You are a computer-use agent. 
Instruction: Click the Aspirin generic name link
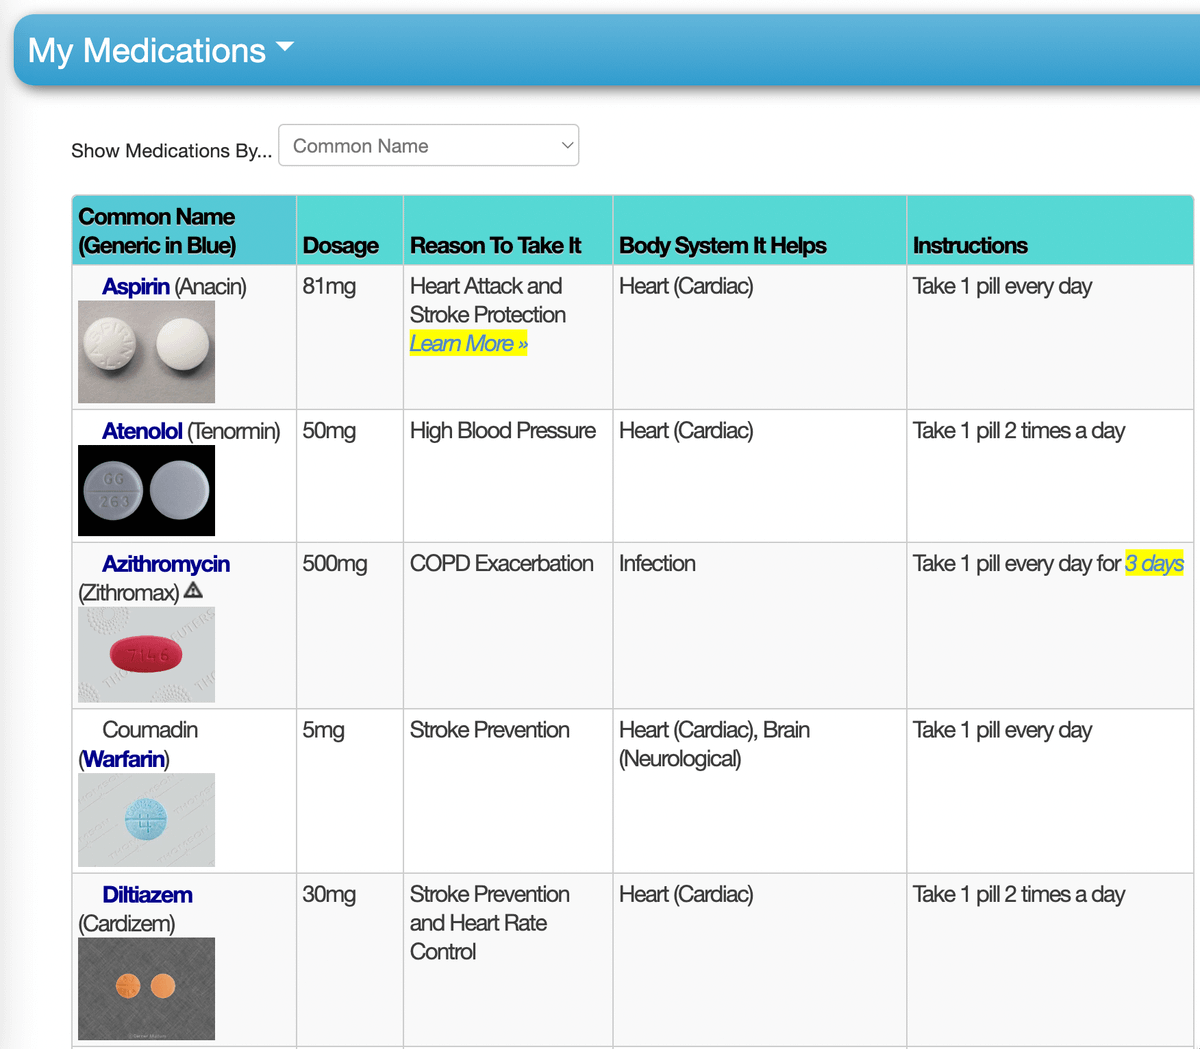coord(136,287)
